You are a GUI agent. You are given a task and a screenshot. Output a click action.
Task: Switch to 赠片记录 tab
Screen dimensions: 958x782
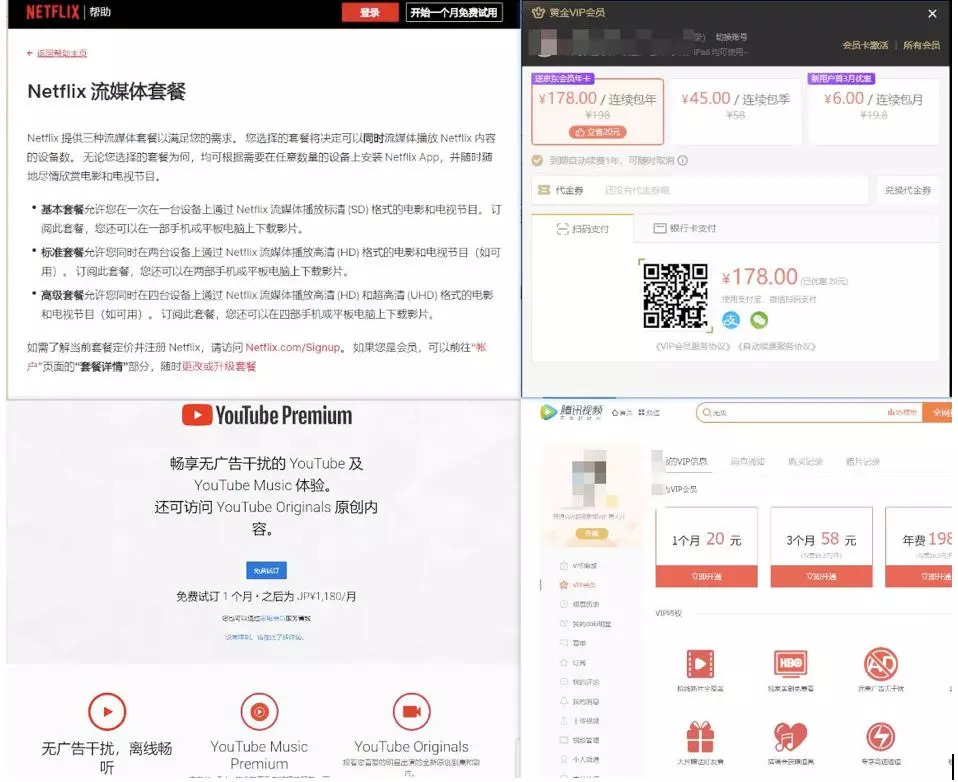click(x=863, y=461)
